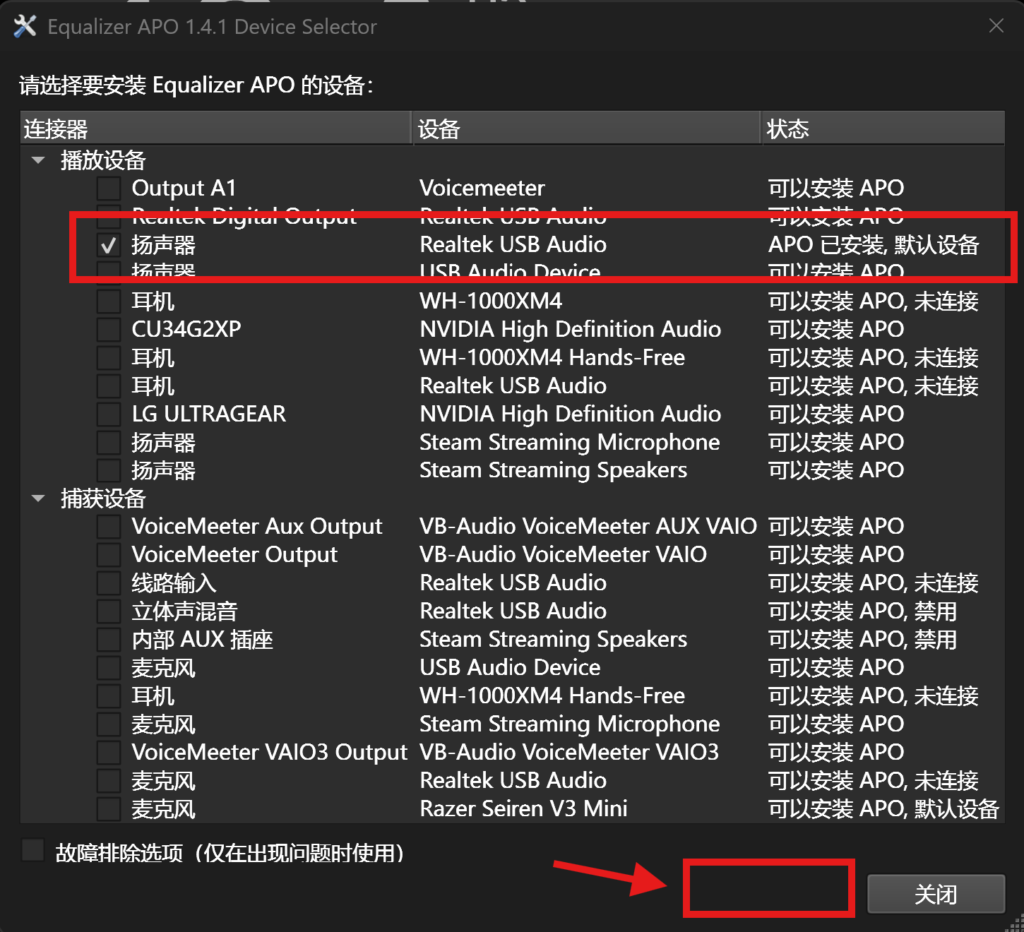Screen dimensions: 1024x932
Task: Tick the 耳机 WH-1000XM4 playback checkbox
Action: [x=108, y=301]
